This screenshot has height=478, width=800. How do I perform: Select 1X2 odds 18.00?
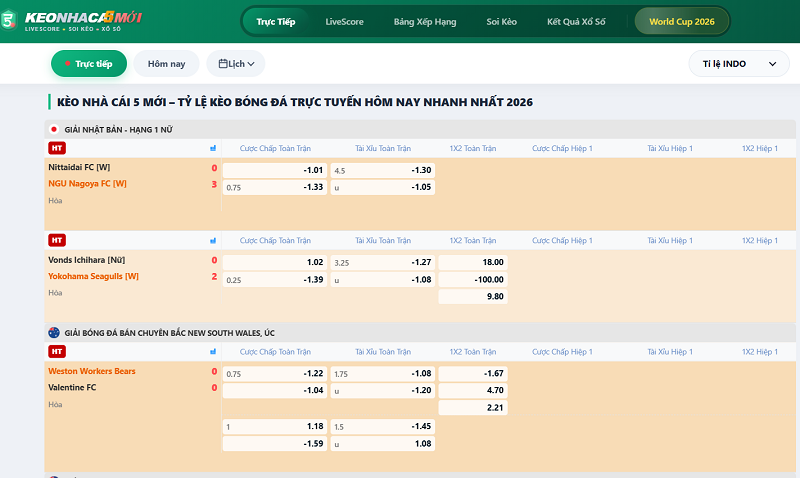[473, 262]
